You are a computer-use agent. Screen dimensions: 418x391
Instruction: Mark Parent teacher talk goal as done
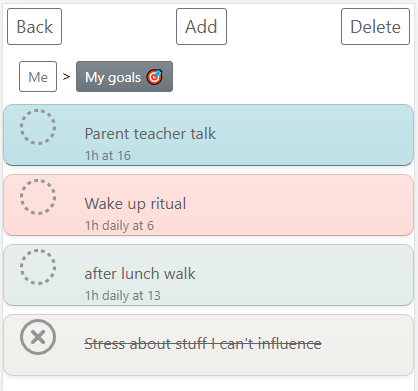click(x=38, y=127)
